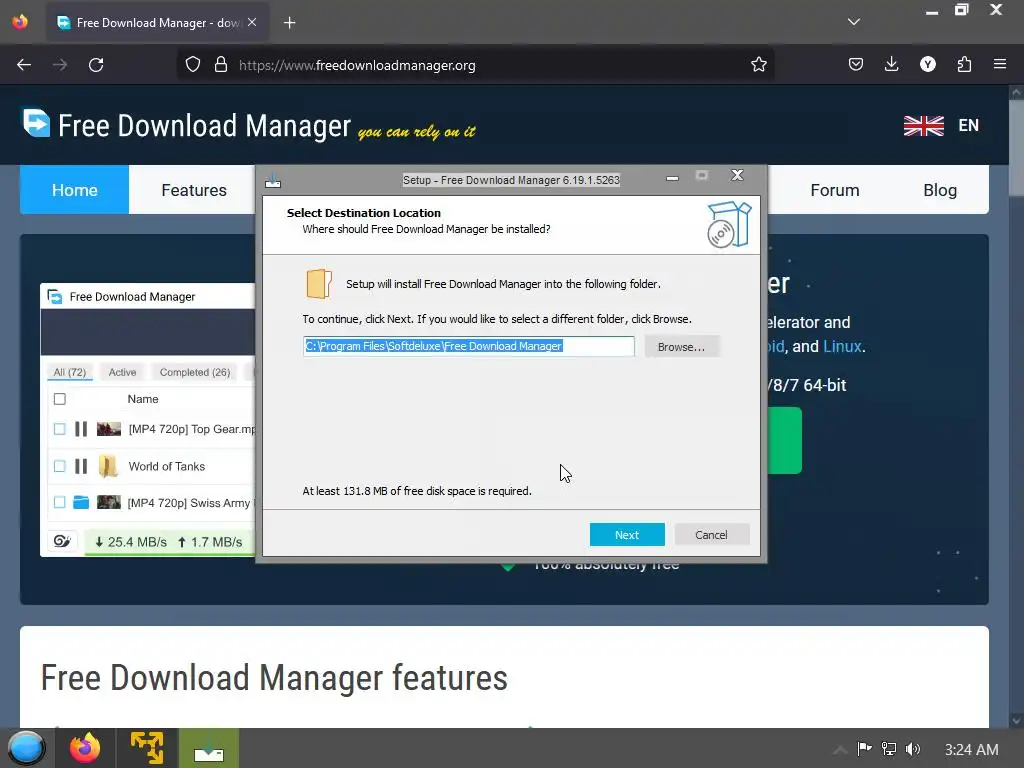Open the Action Center flag tray icon
The image size is (1024, 768).
pyautogui.click(x=864, y=749)
